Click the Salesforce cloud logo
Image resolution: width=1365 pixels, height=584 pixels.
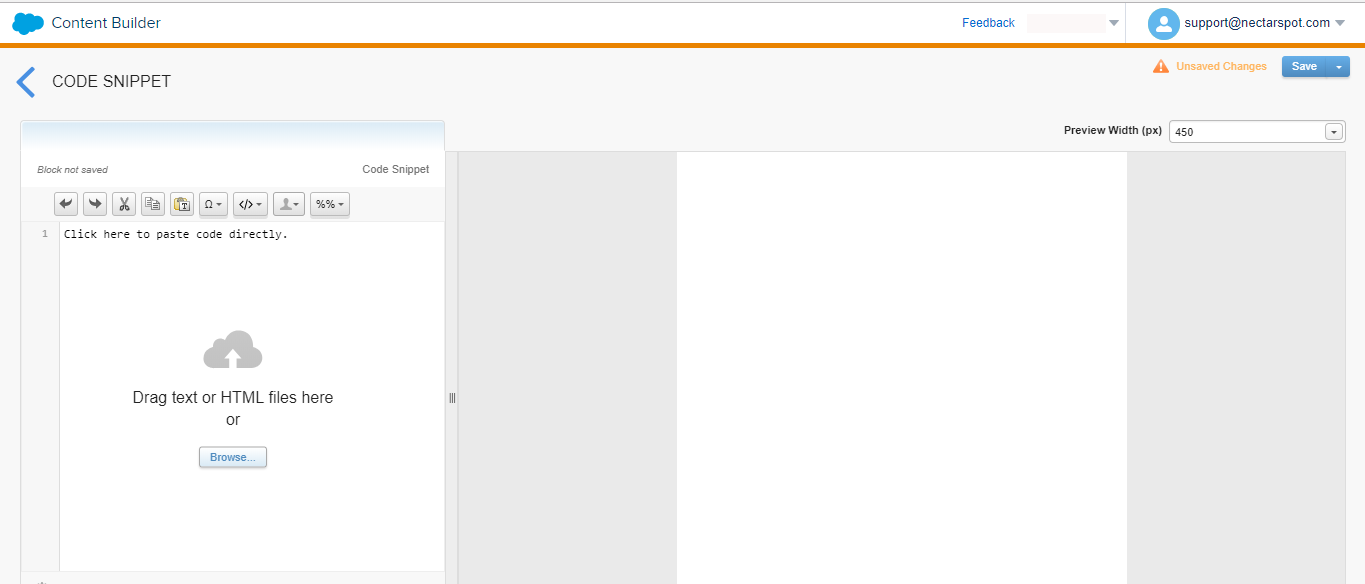[28, 23]
